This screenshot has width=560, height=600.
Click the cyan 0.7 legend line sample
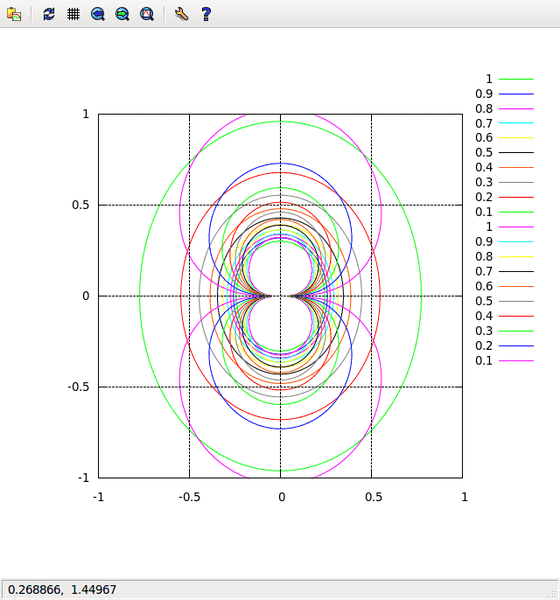point(516,123)
